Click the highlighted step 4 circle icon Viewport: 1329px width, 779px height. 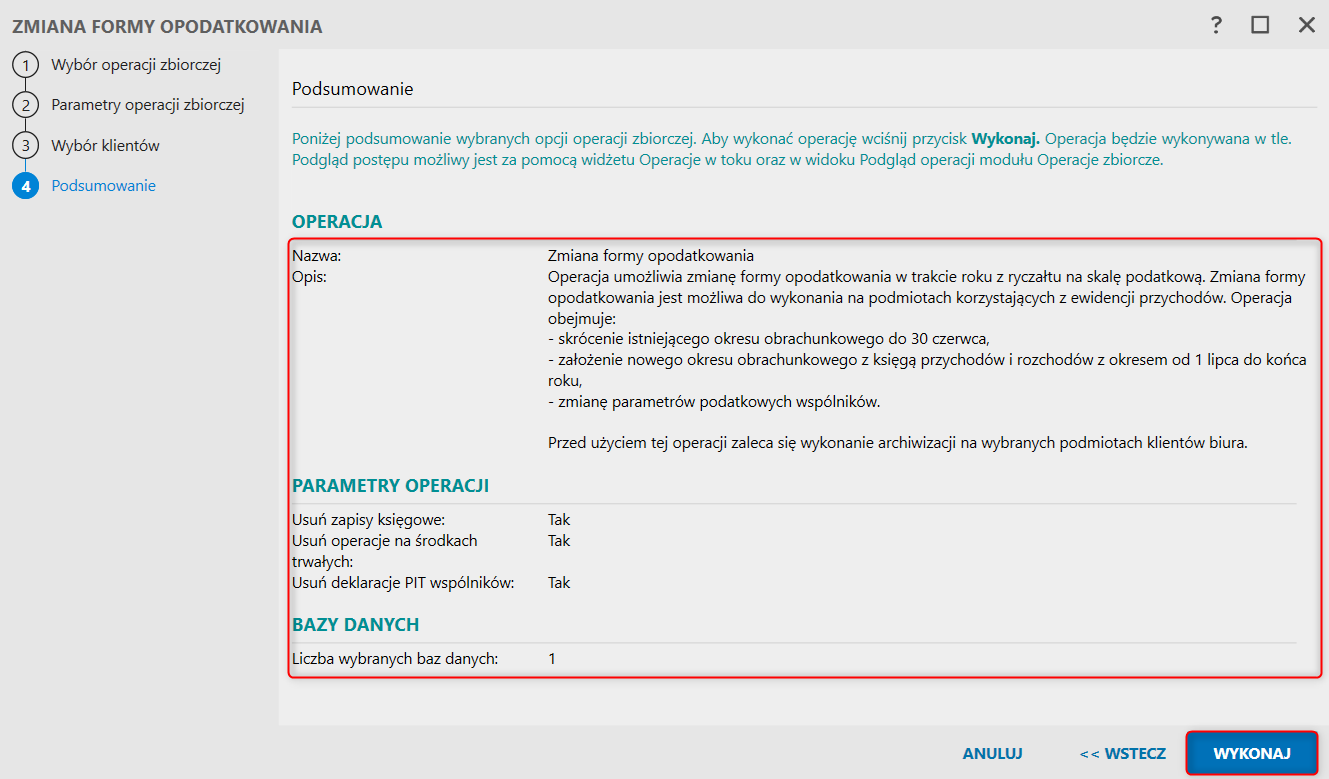pyautogui.click(x=24, y=186)
